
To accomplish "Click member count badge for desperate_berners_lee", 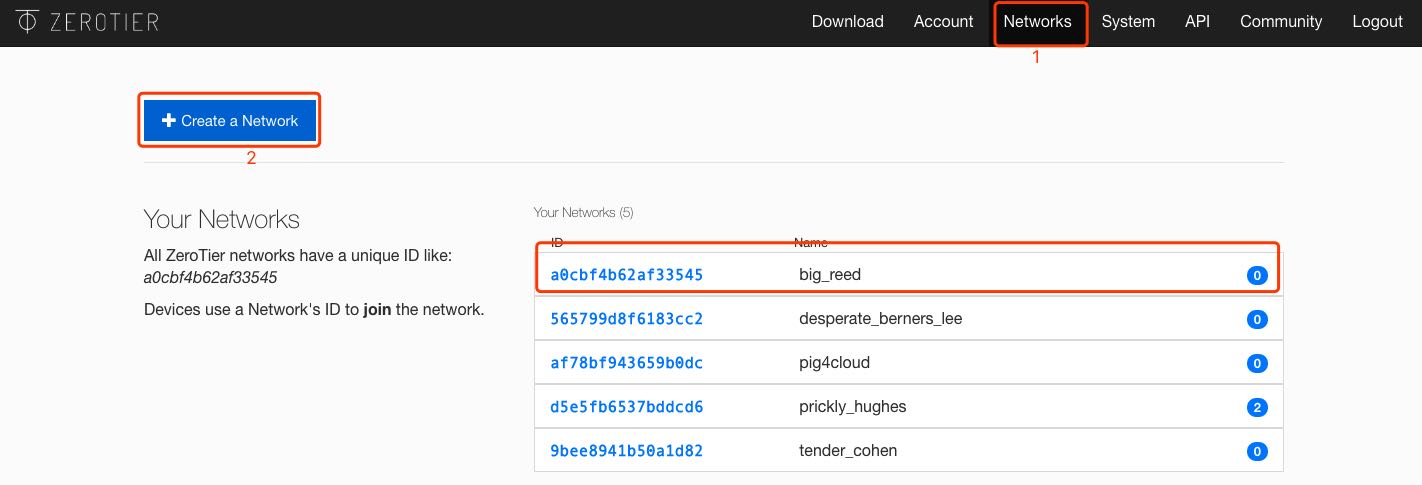I will 1257,320.
